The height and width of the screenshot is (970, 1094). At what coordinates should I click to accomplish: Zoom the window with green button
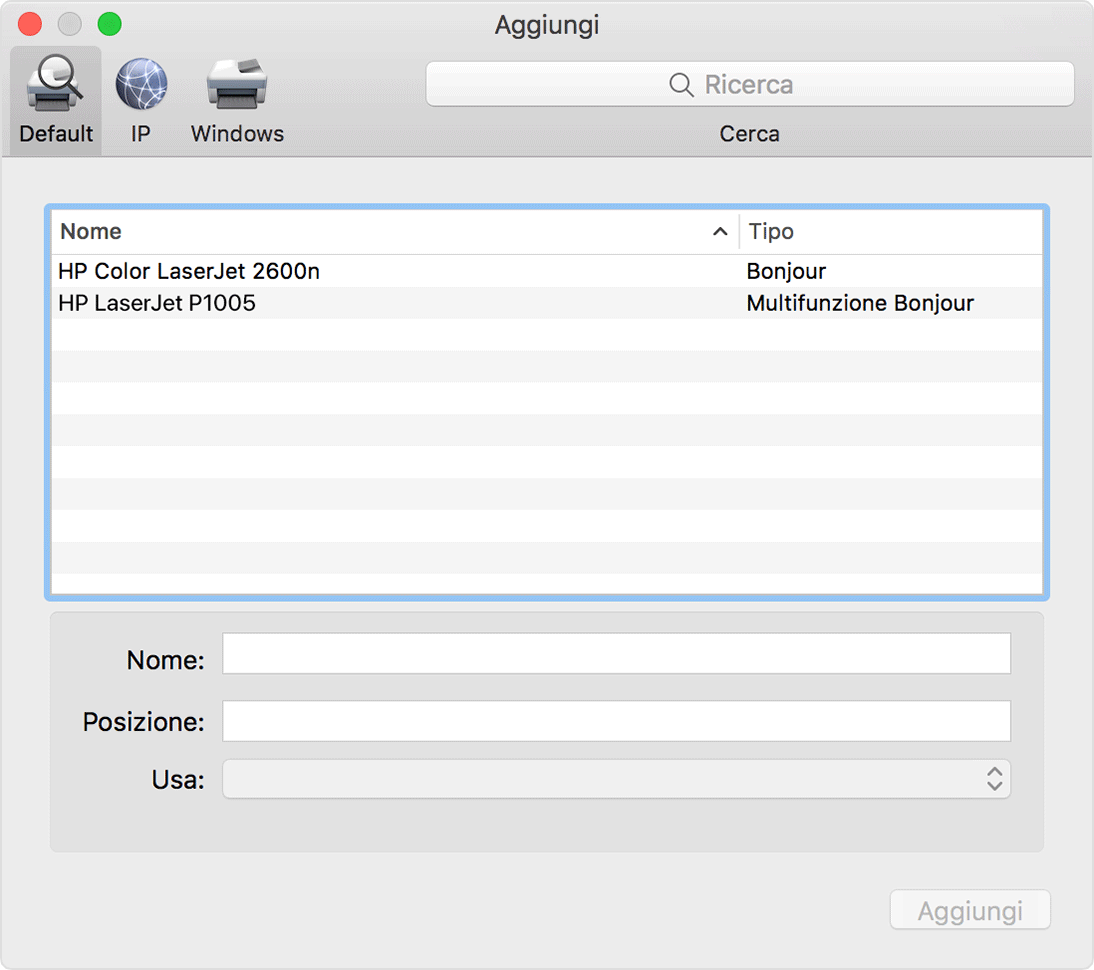tap(110, 24)
